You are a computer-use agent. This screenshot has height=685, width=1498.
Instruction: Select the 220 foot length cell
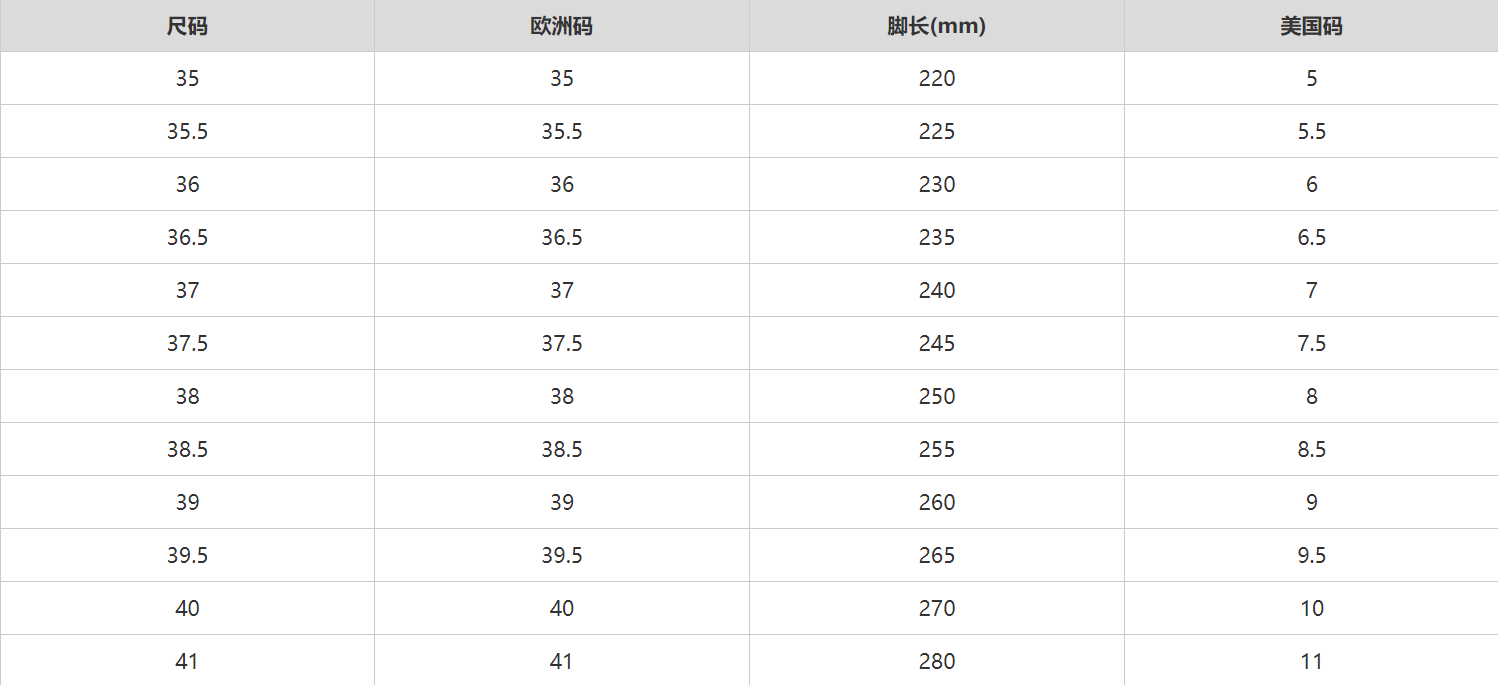pos(937,78)
